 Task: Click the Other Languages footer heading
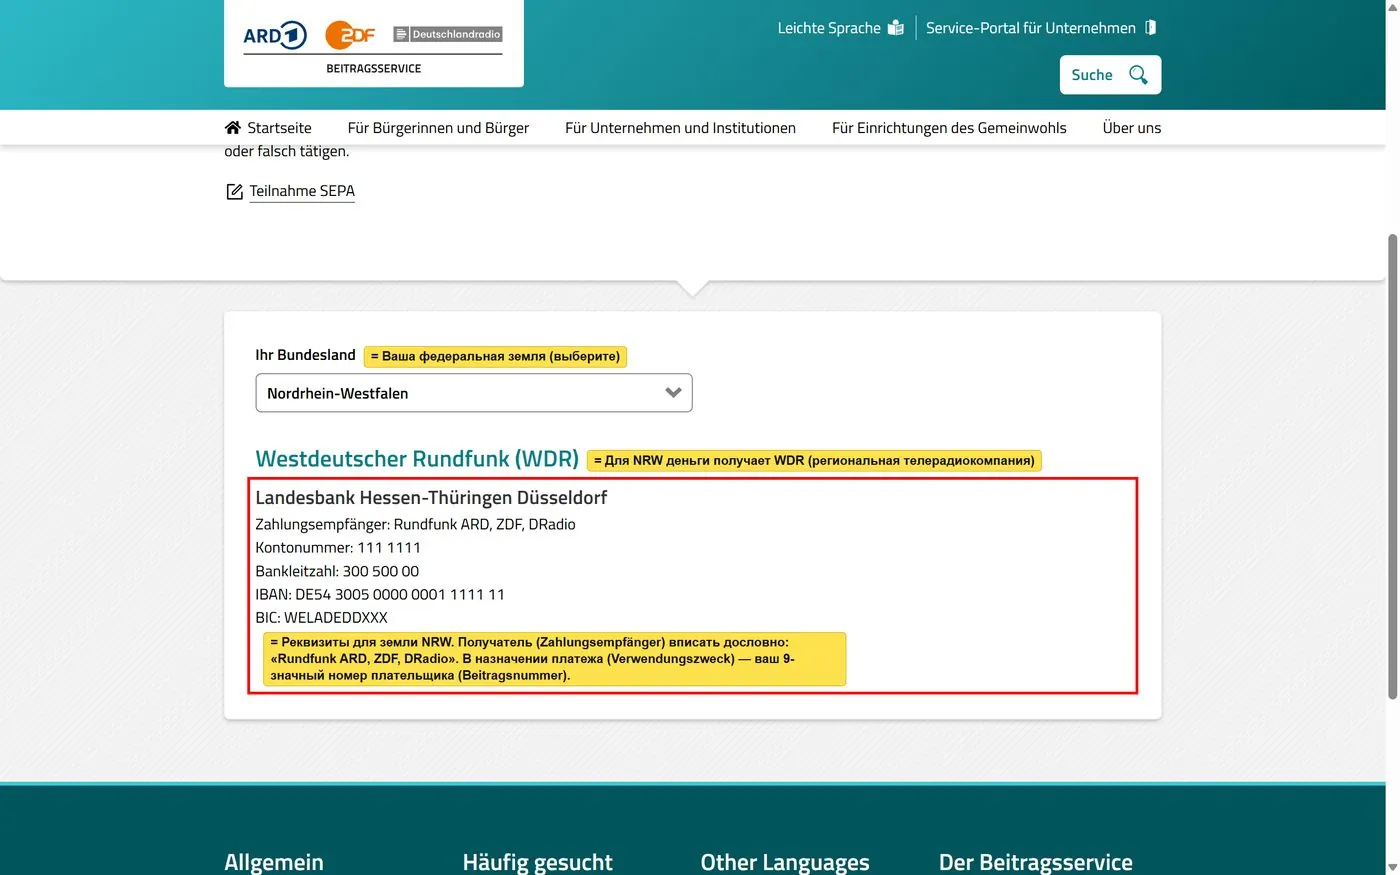coord(785,862)
